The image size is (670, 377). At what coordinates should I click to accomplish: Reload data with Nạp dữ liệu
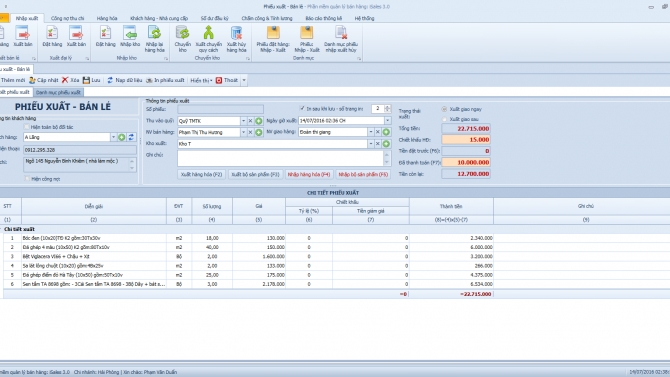[124, 80]
